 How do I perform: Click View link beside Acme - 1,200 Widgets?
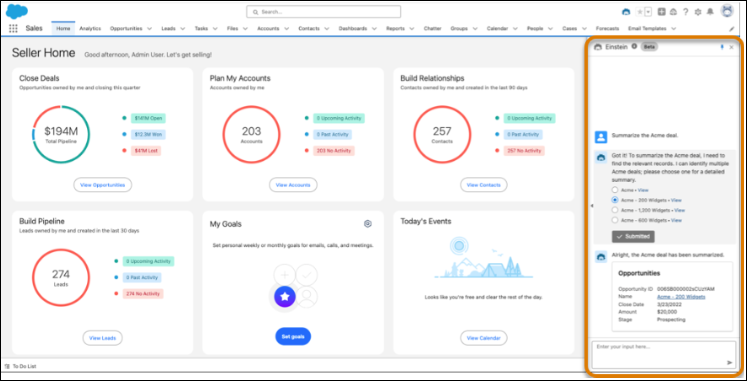[x=679, y=210]
